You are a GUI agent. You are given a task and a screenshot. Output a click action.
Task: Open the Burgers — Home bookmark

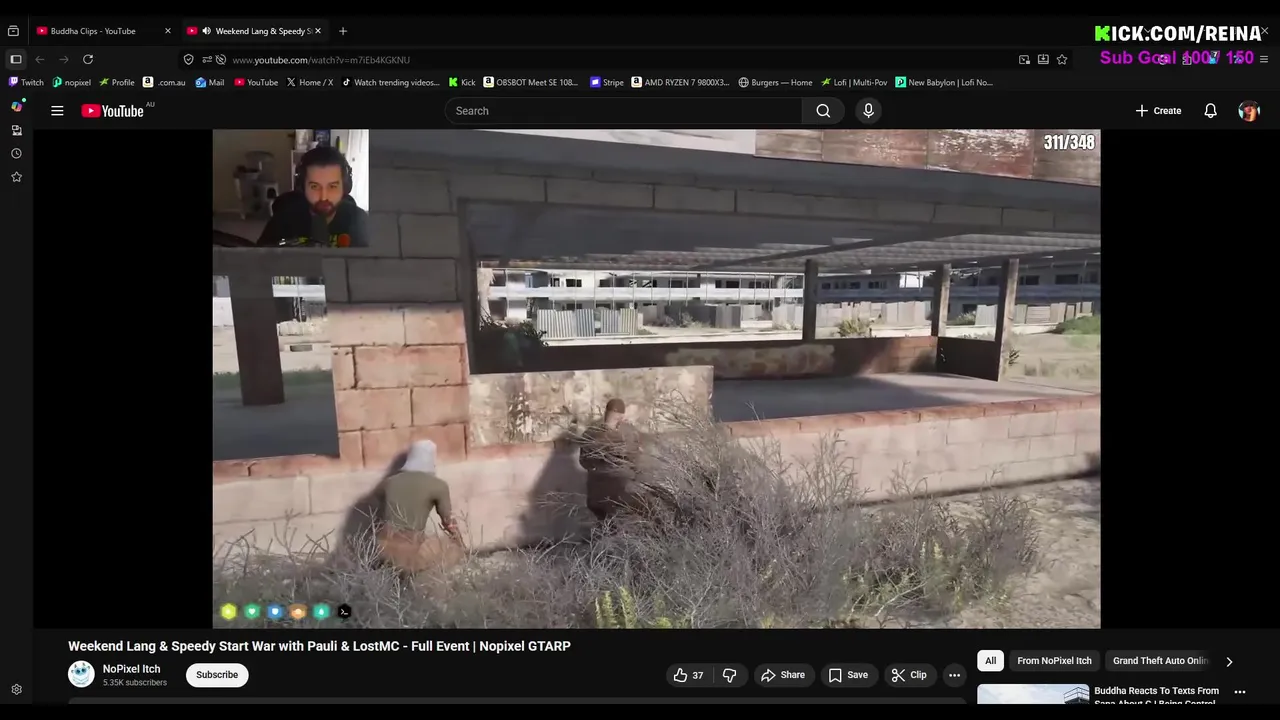click(775, 83)
